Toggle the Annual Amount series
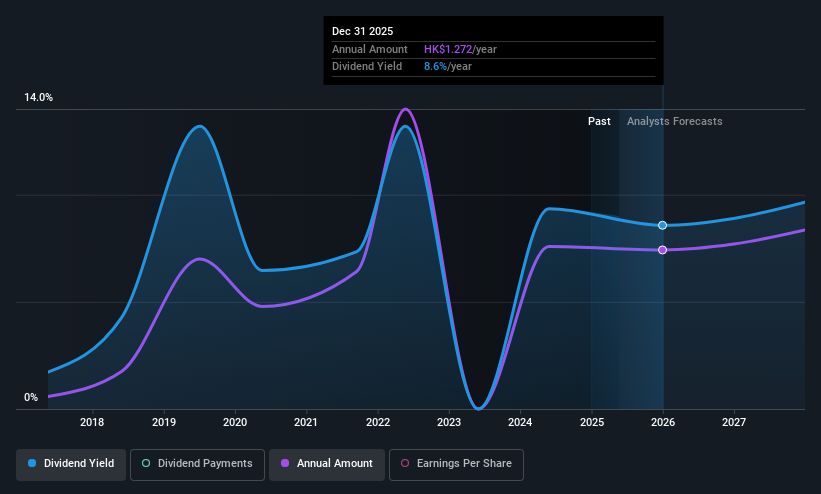 (327, 465)
